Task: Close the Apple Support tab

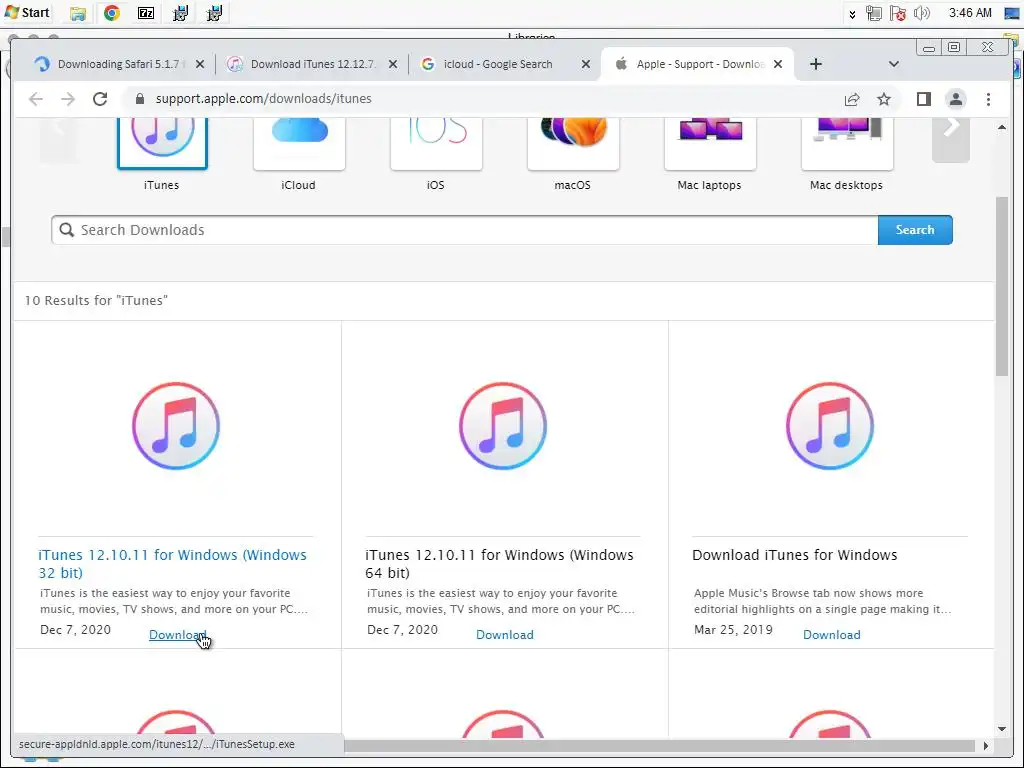Action: pyautogui.click(x=778, y=64)
